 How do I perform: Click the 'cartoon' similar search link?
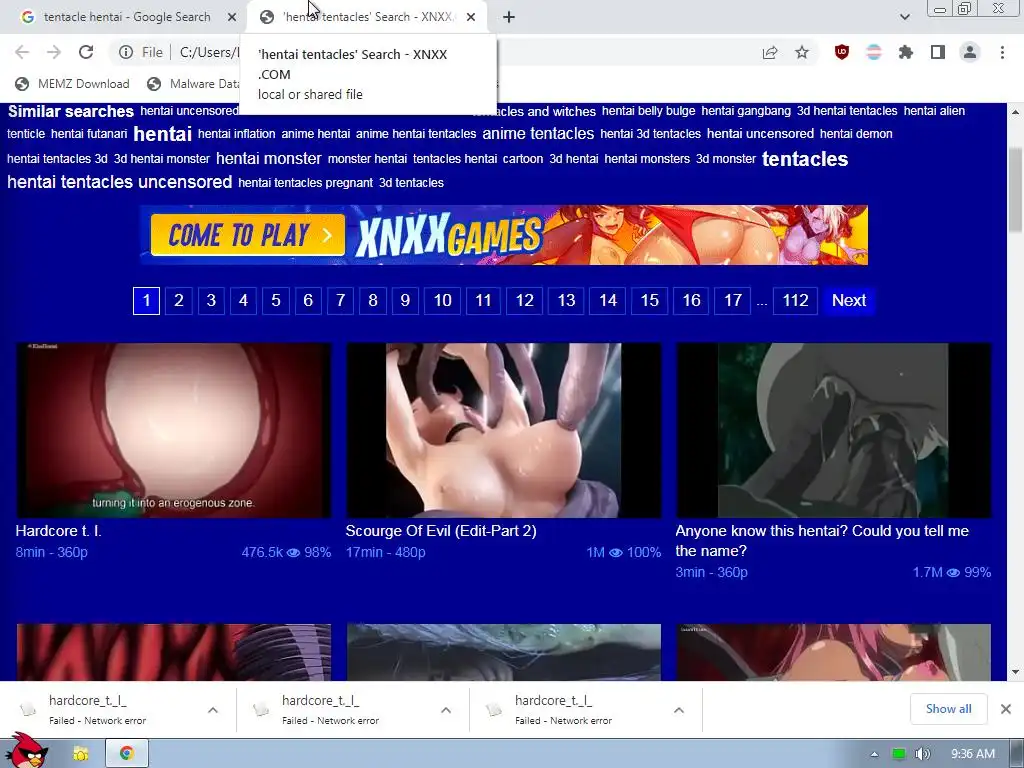coord(522,159)
